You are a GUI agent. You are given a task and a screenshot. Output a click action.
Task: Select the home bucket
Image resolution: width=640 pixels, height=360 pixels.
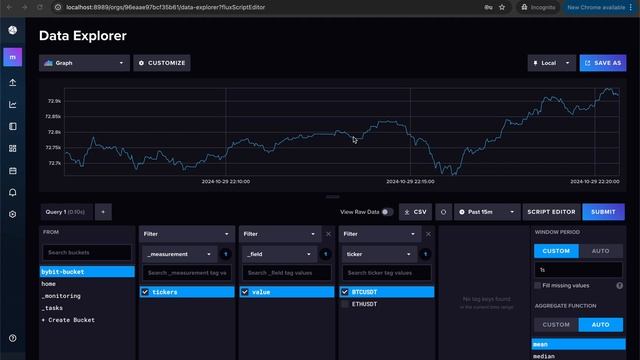[x=87, y=284]
